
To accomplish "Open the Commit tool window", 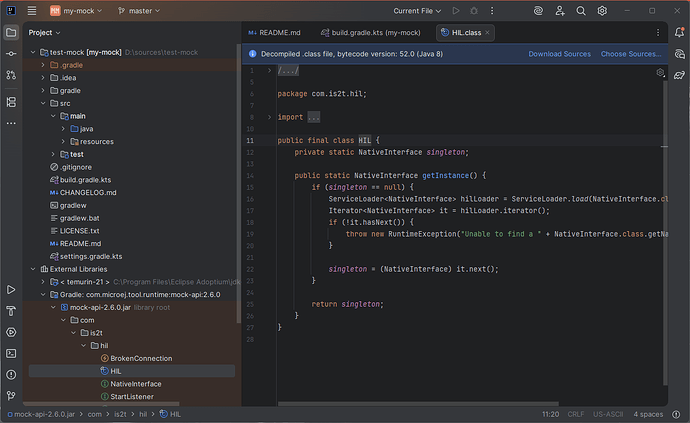I will coord(13,54).
